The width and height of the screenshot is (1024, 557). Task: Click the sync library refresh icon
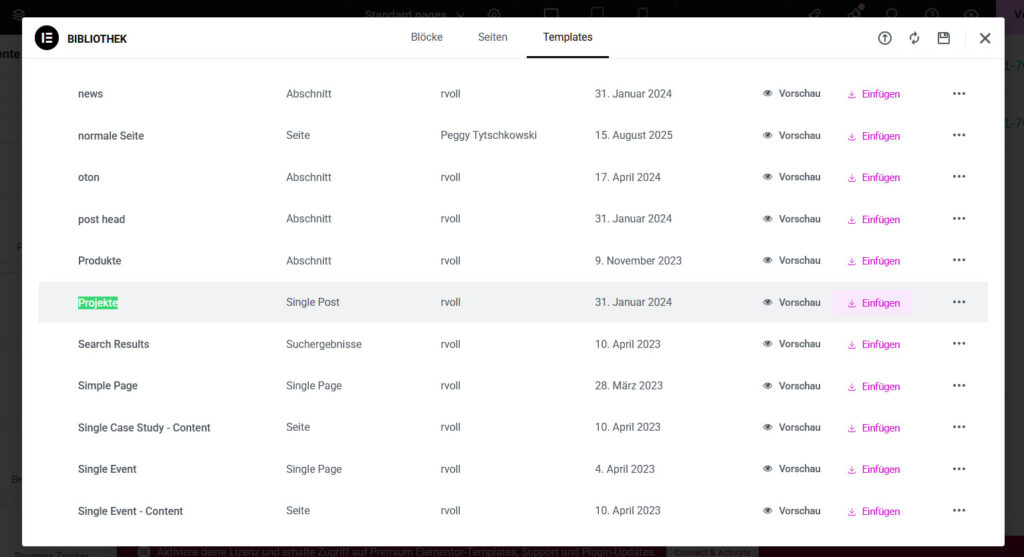(914, 38)
